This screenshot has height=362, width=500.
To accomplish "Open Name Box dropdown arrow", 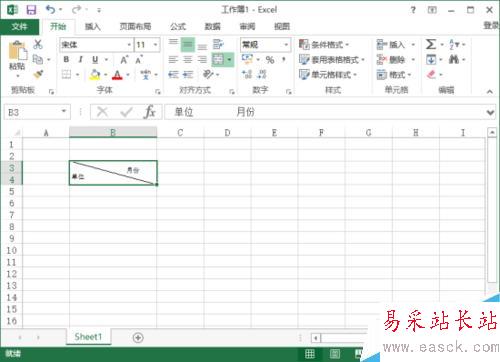I will [x=64, y=111].
